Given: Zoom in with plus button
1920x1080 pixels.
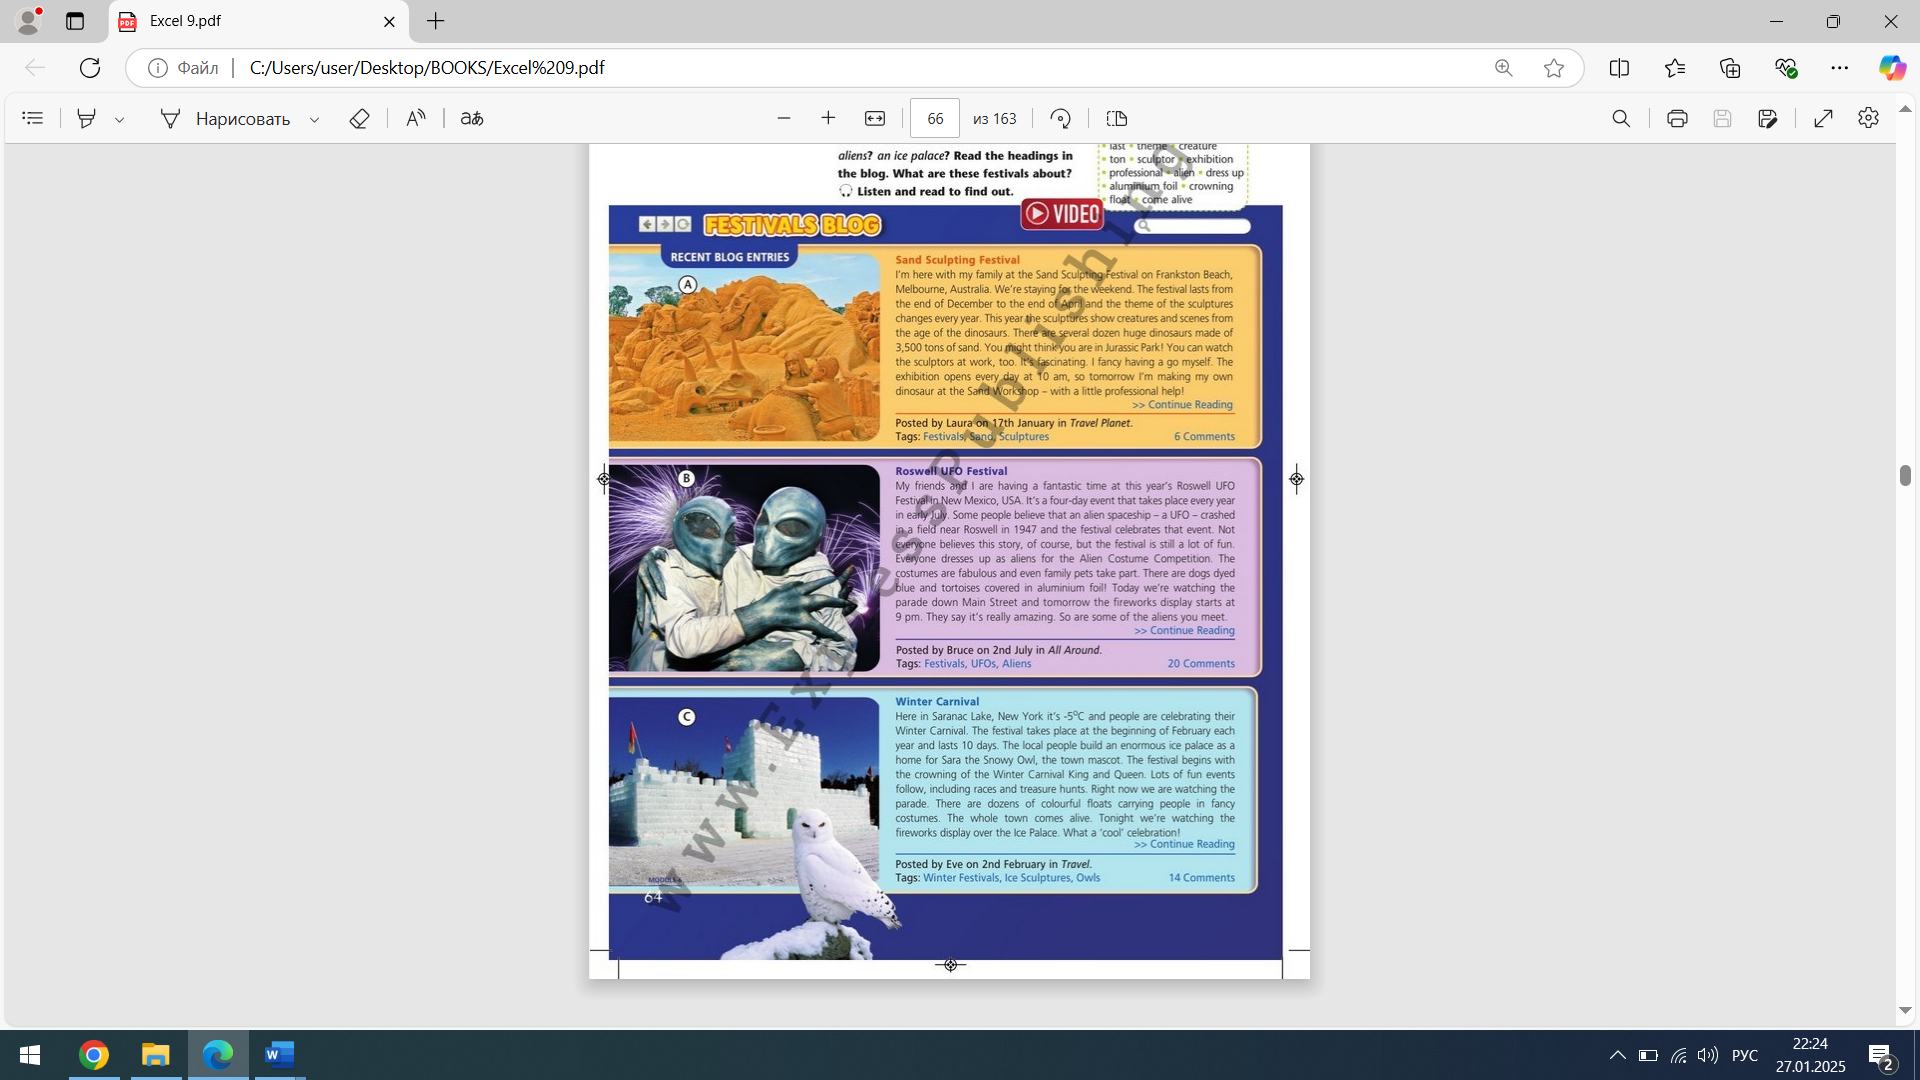Looking at the screenshot, I should pos(828,118).
